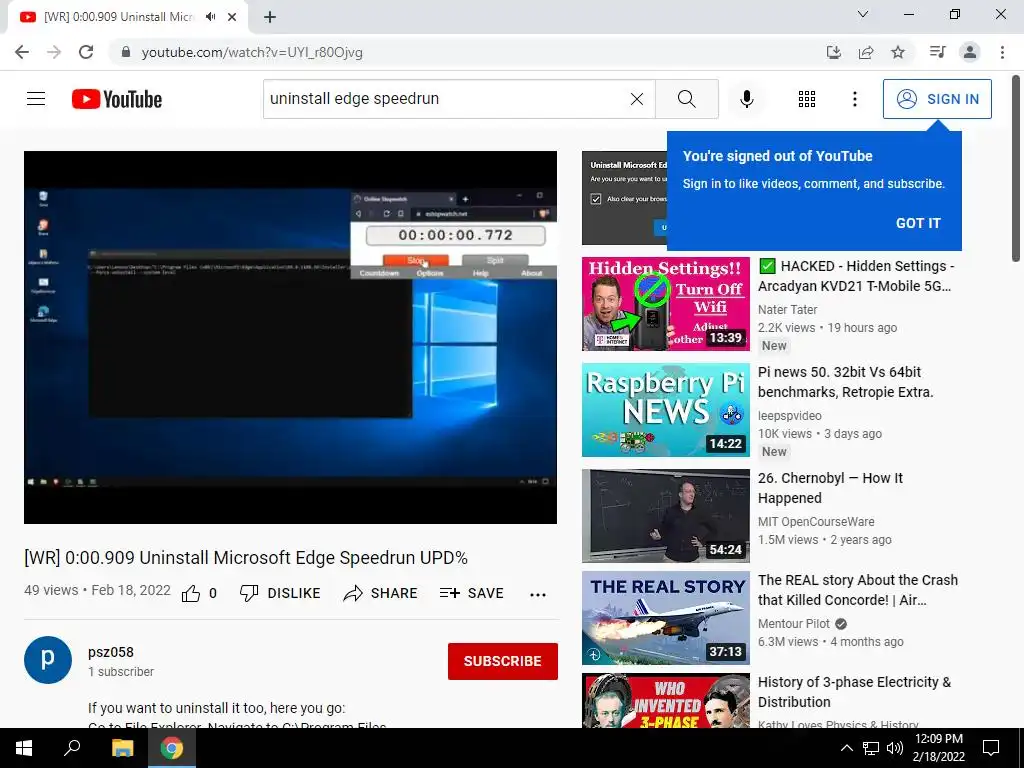Share this page icon in address bar
The width and height of the screenshot is (1024, 768).
[866, 52]
